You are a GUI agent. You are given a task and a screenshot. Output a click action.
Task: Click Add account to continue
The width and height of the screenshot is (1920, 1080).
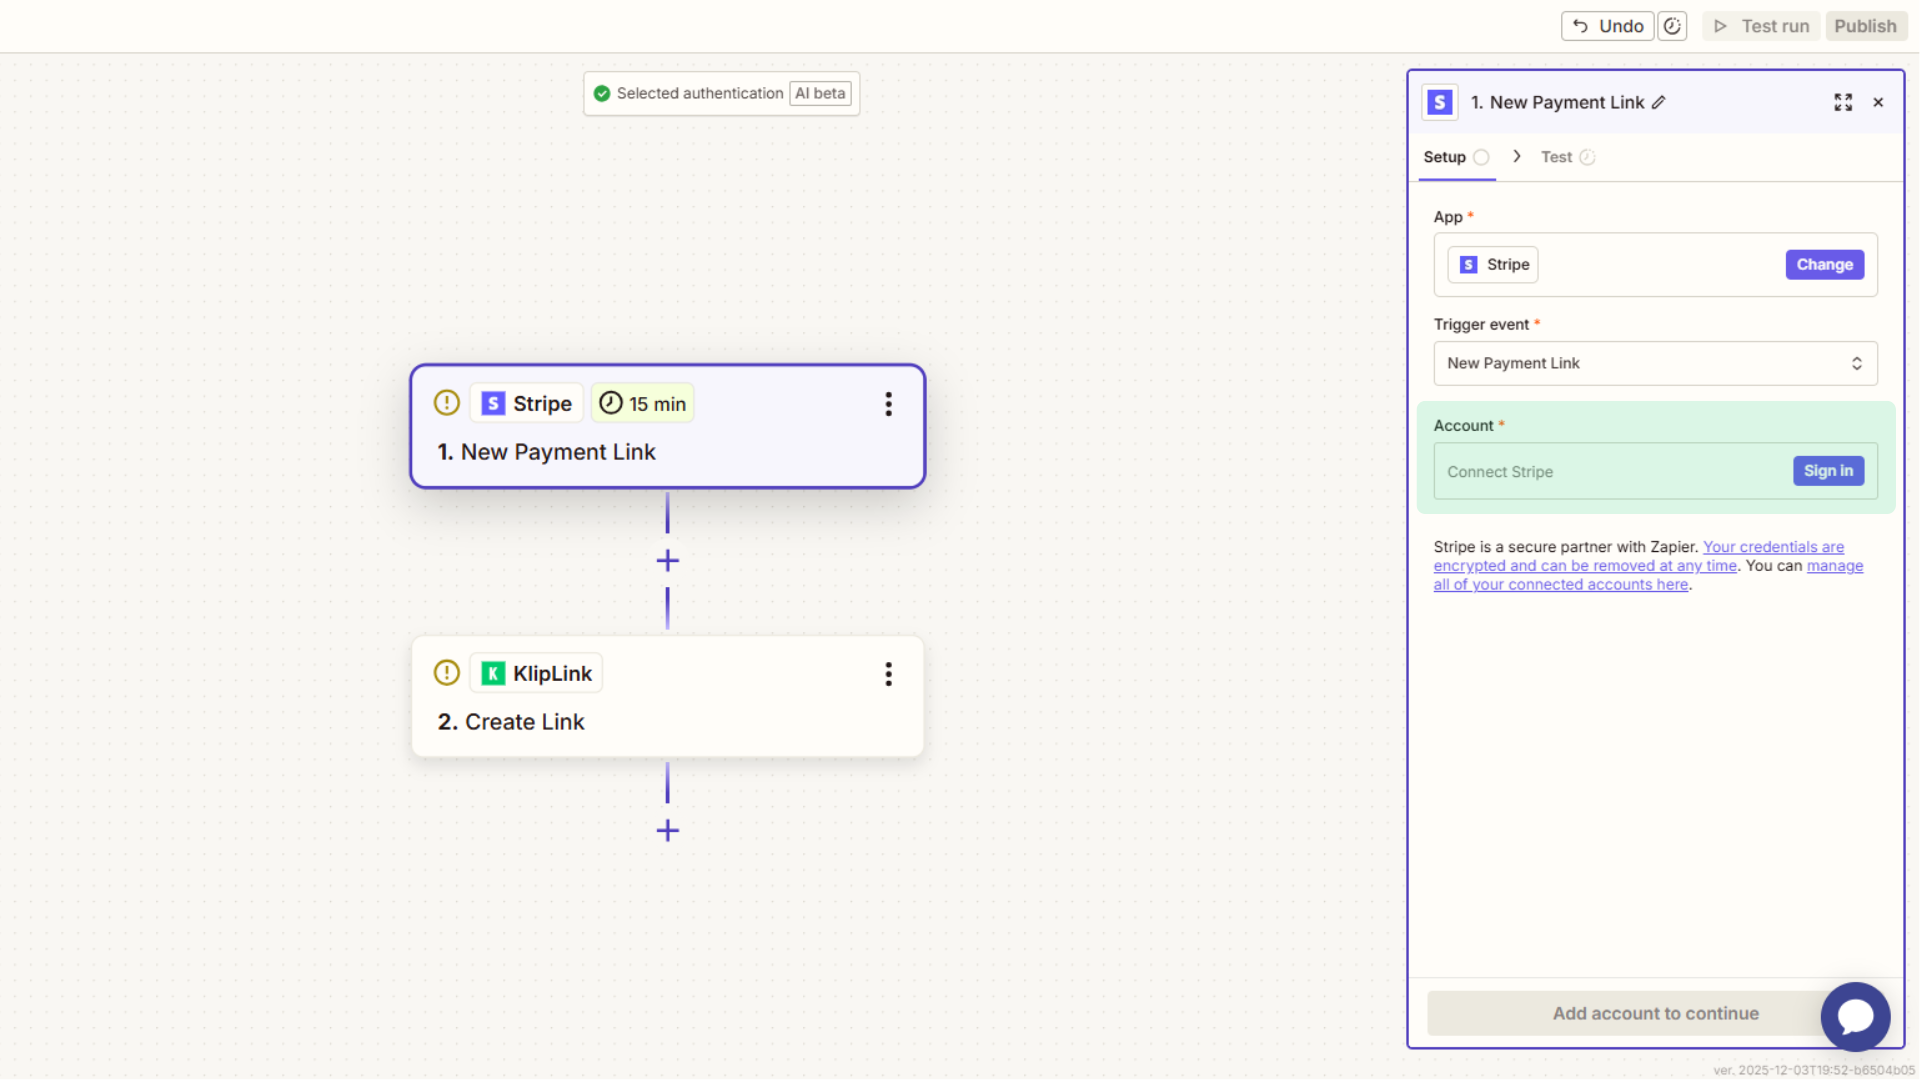tap(1655, 1013)
